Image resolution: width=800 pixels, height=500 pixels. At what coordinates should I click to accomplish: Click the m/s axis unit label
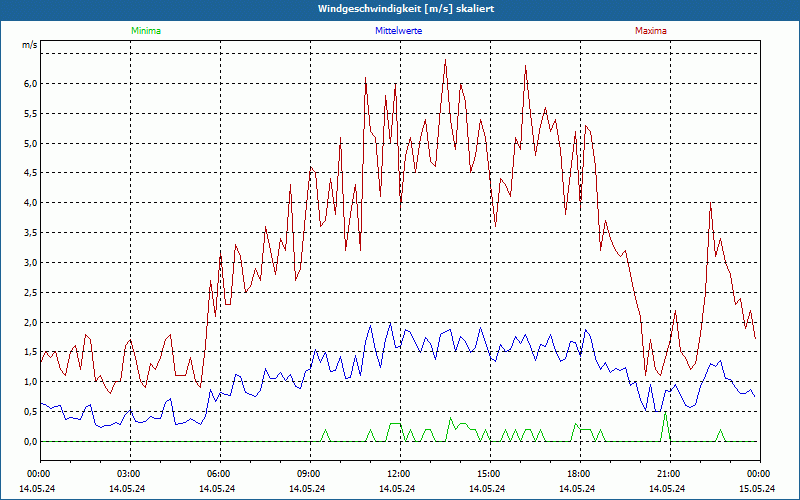[30, 45]
